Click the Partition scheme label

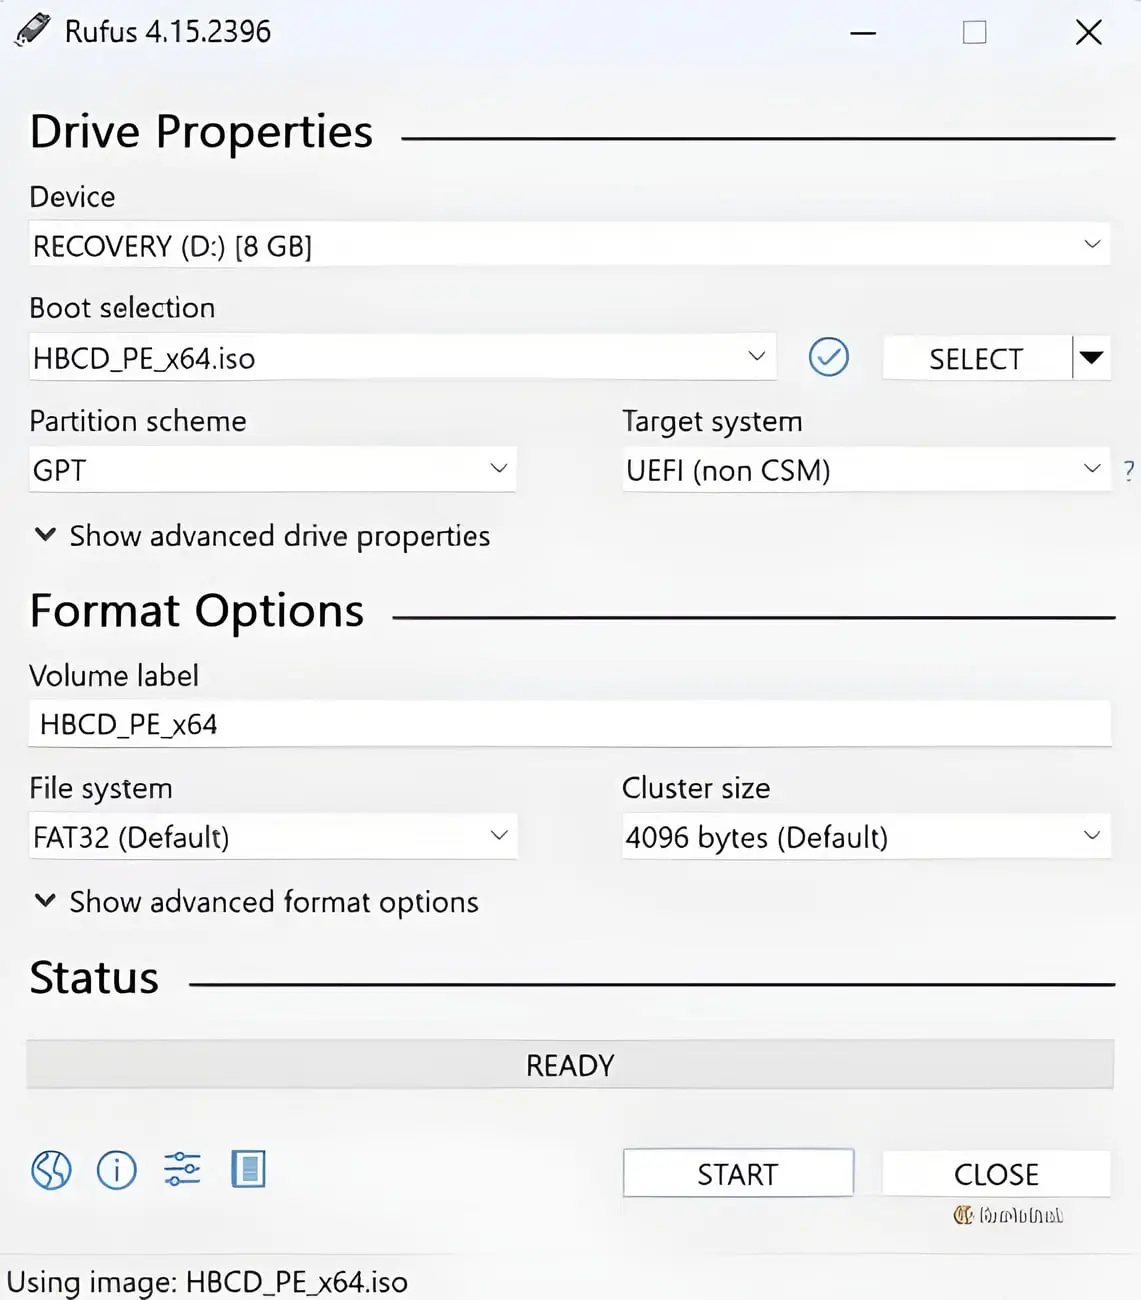[x=138, y=420]
